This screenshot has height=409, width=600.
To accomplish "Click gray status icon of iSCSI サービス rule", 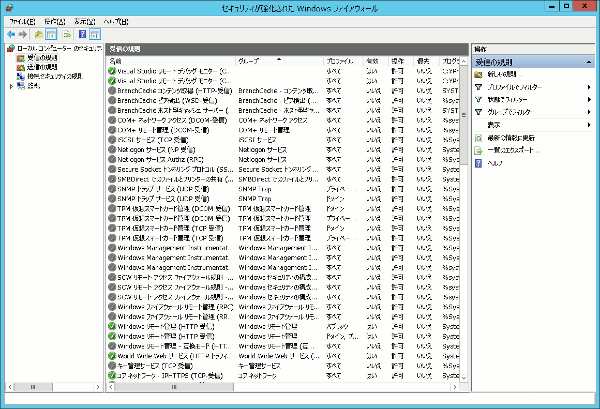I will (x=112, y=140).
